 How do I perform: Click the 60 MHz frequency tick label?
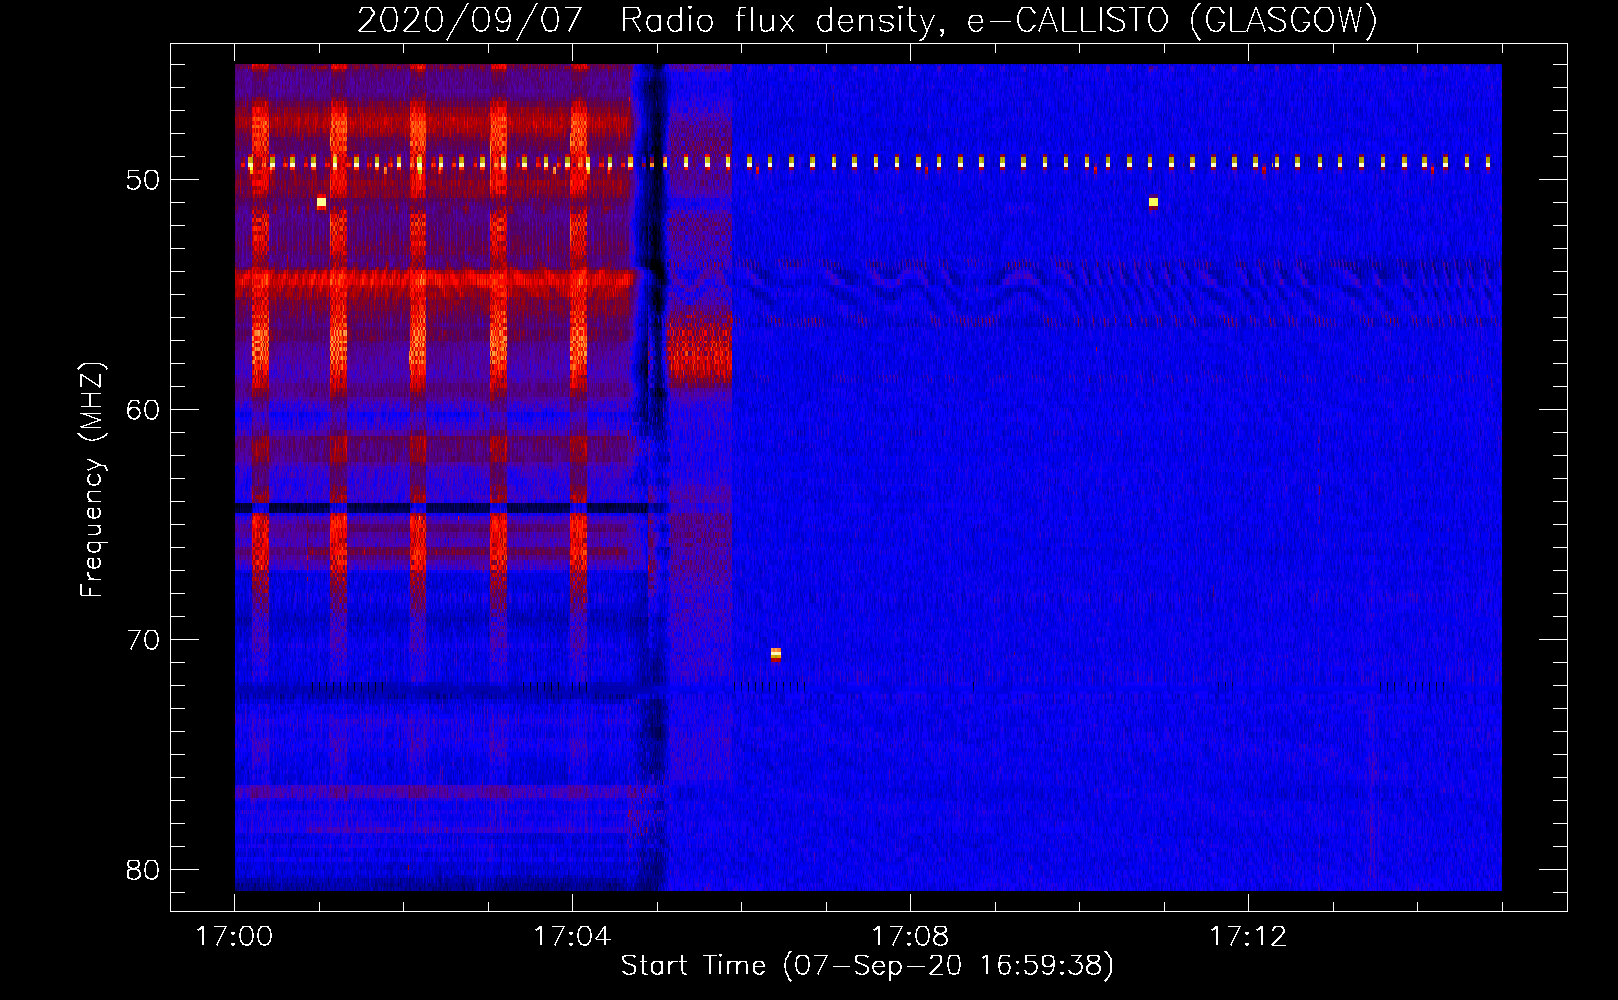click(x=144, y=410)
